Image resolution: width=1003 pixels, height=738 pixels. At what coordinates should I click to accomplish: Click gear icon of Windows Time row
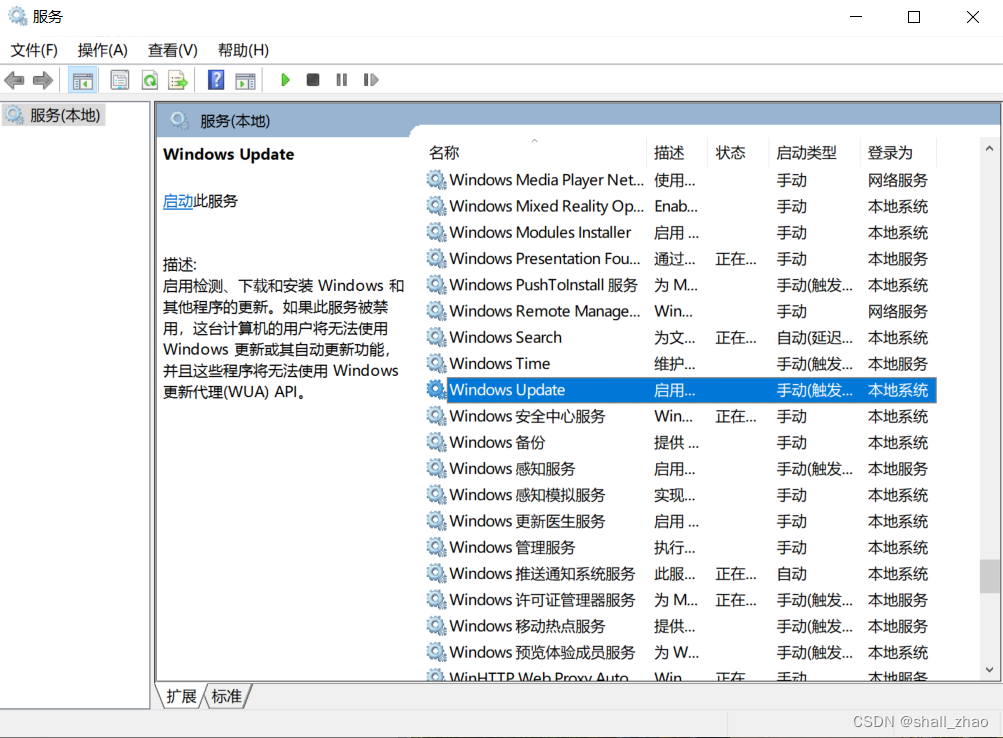[436, 363]
